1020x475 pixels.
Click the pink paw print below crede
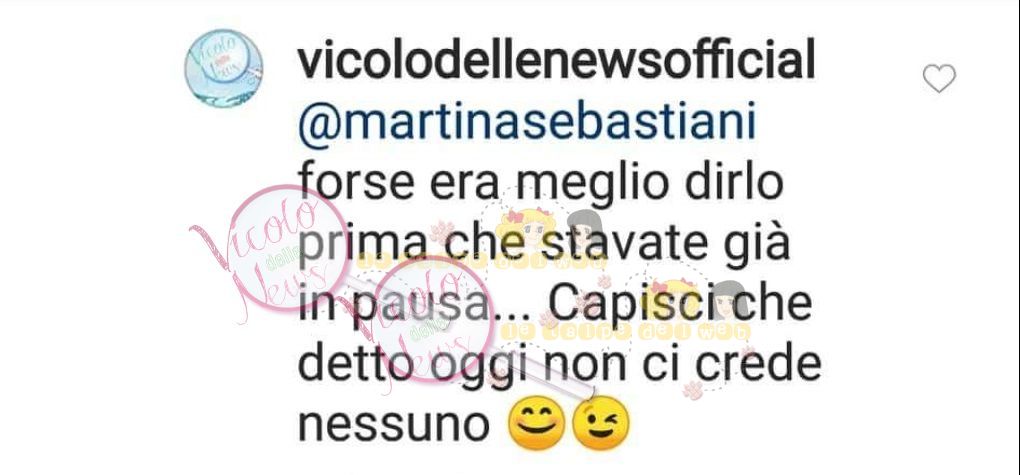[693, 390]
